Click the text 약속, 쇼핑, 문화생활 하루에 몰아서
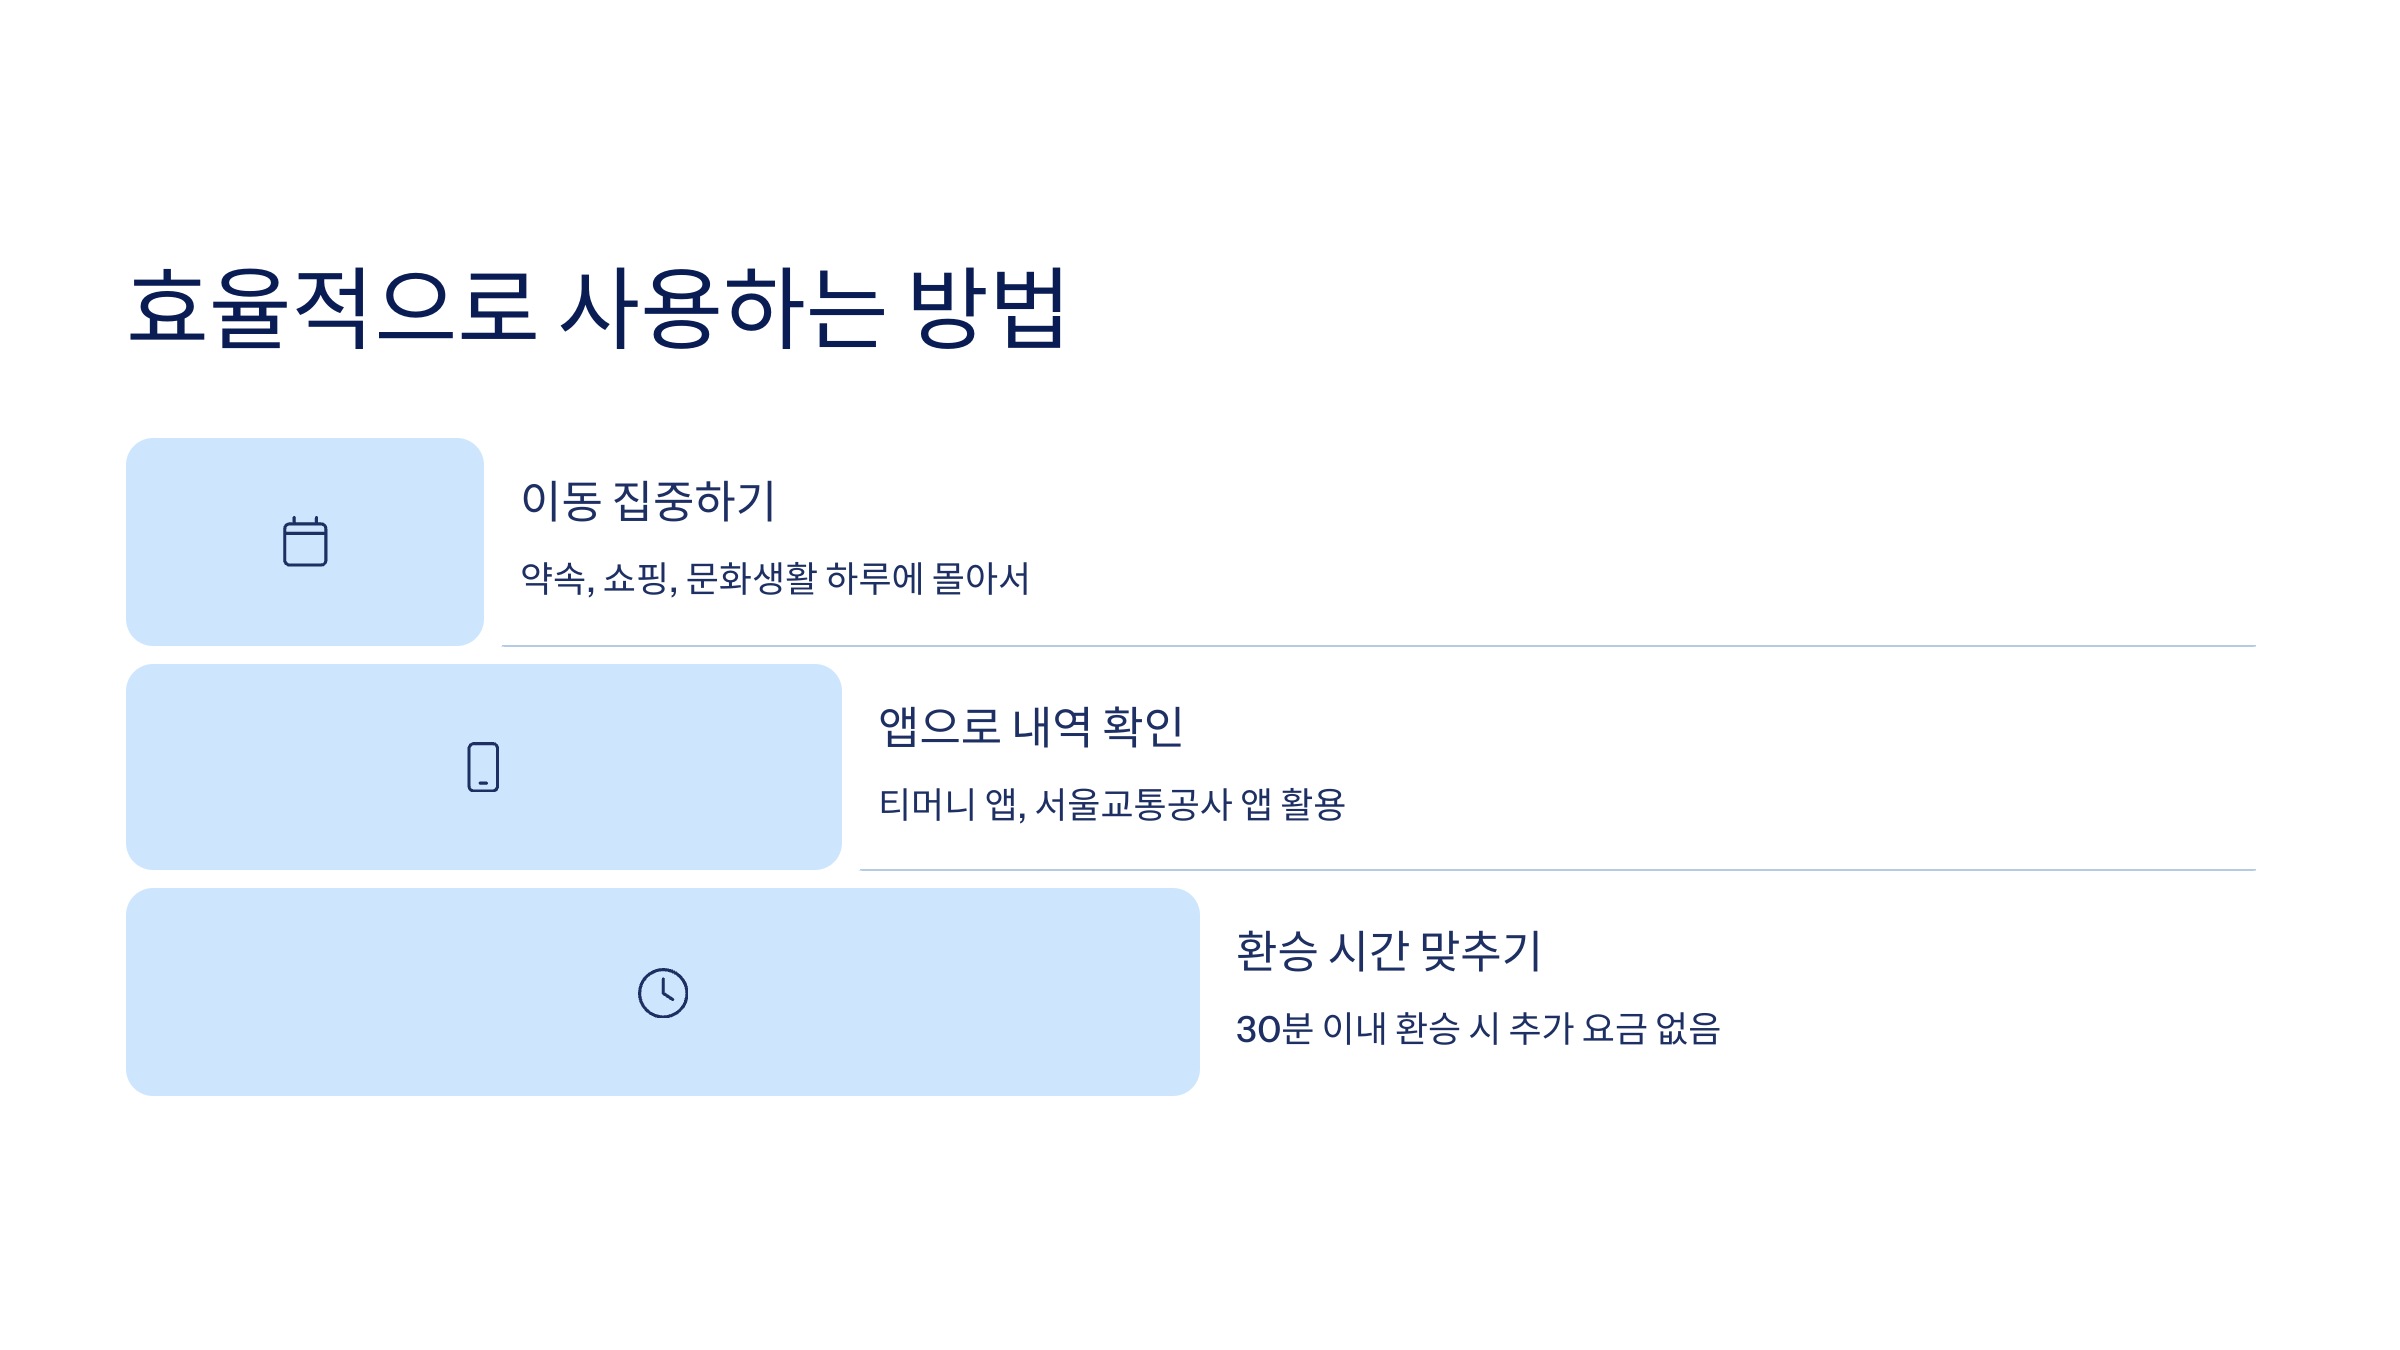 pos(775,578)
